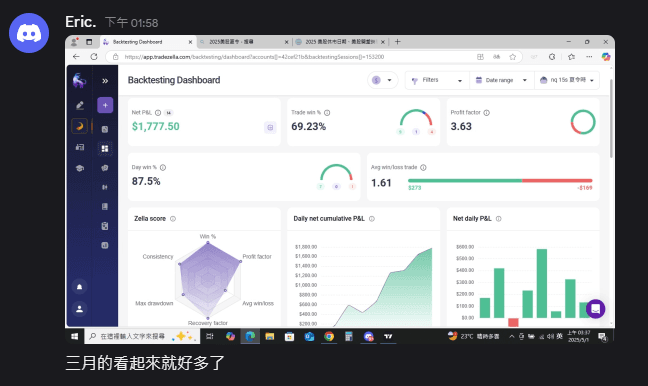Click the Avg win/loss value 1.61
Viewport: 648px width, 386px height.
(381, 183)
